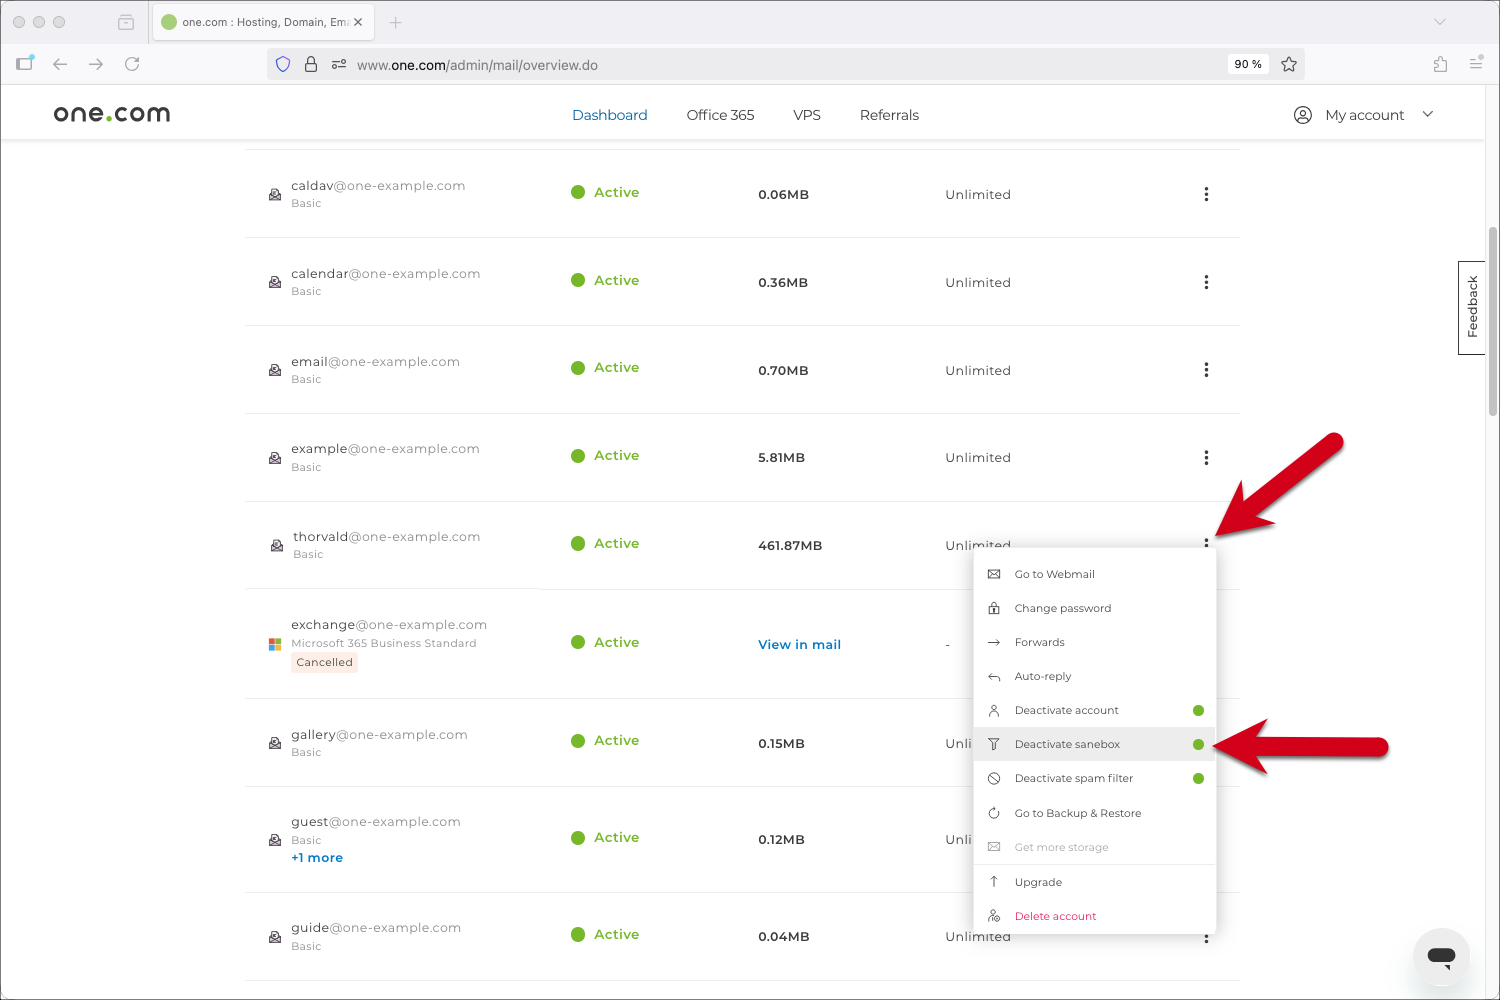1500x1000 pixels.
Task: Click the chat support bubble icon
Action: pyautogui.click(x=1440, y=956)
